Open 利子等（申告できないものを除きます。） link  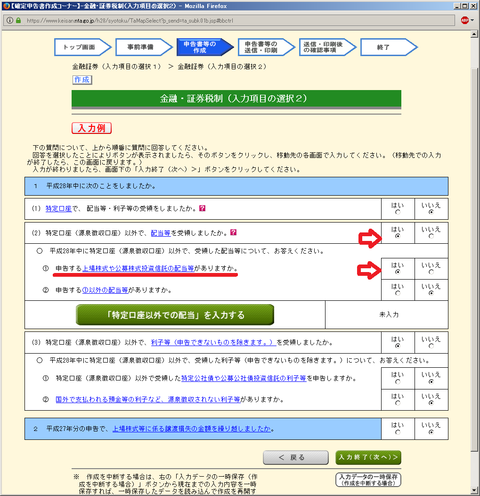[214, 342]
